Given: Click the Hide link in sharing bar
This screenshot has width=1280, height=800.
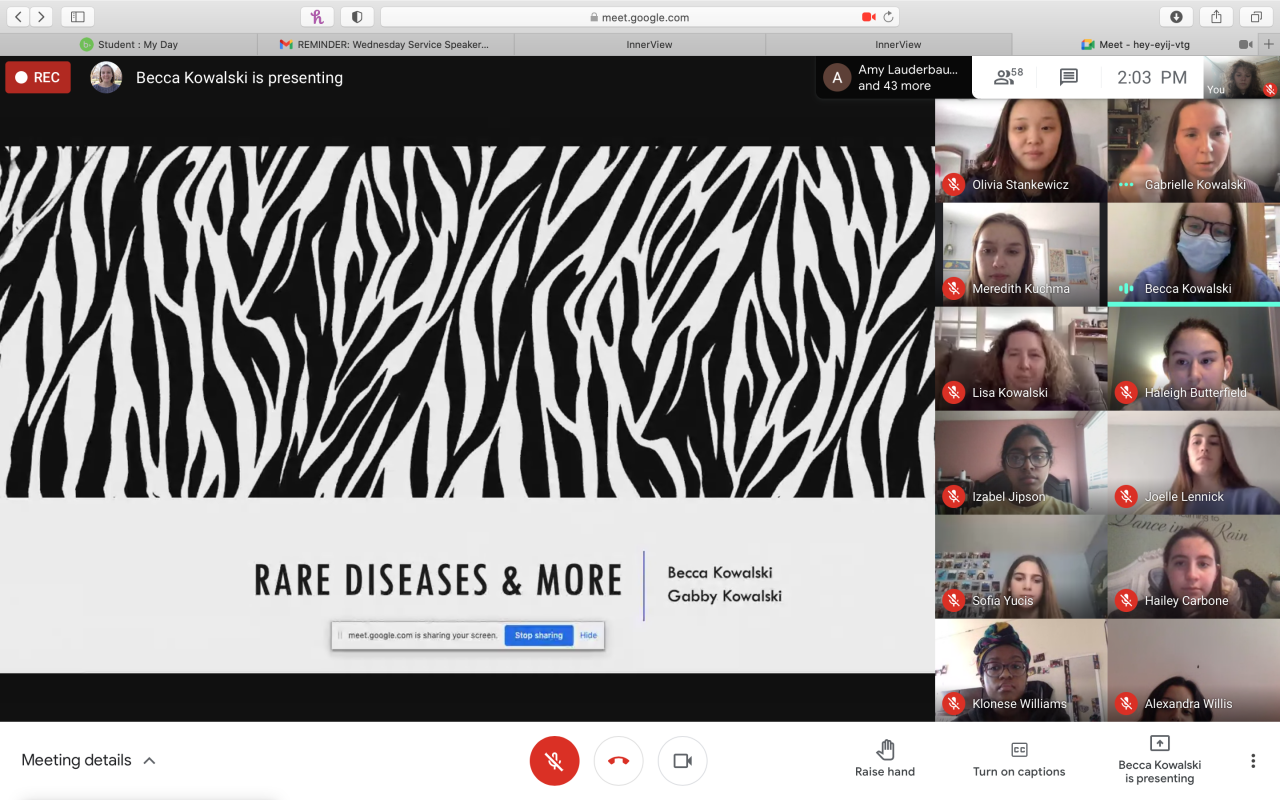Looking at the screenshot, I should tap(589, 635).
